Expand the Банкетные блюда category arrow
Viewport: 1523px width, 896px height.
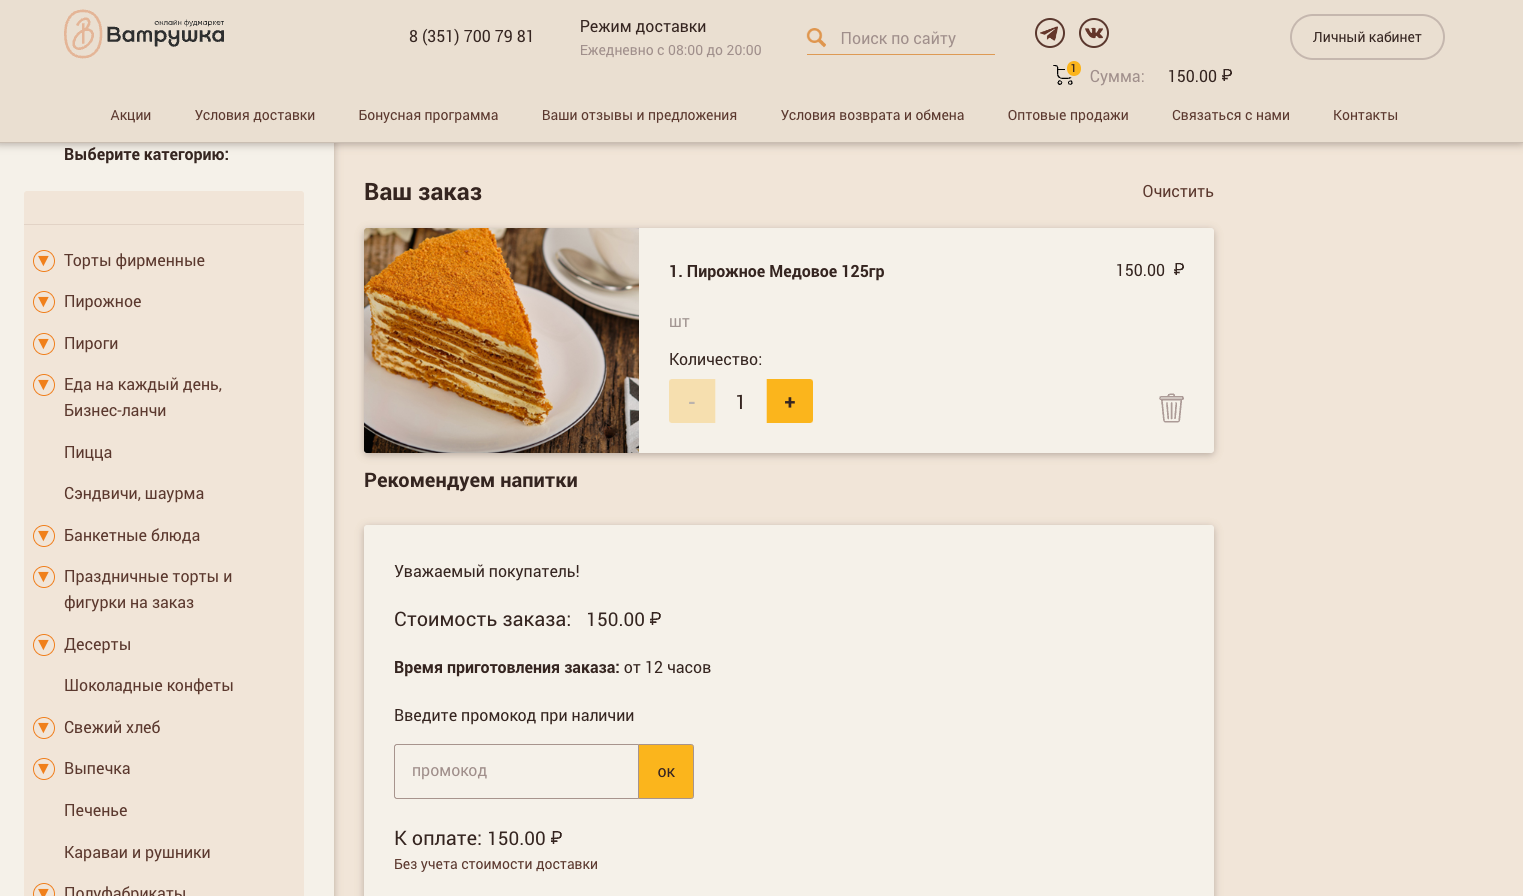tap(44, 536)
